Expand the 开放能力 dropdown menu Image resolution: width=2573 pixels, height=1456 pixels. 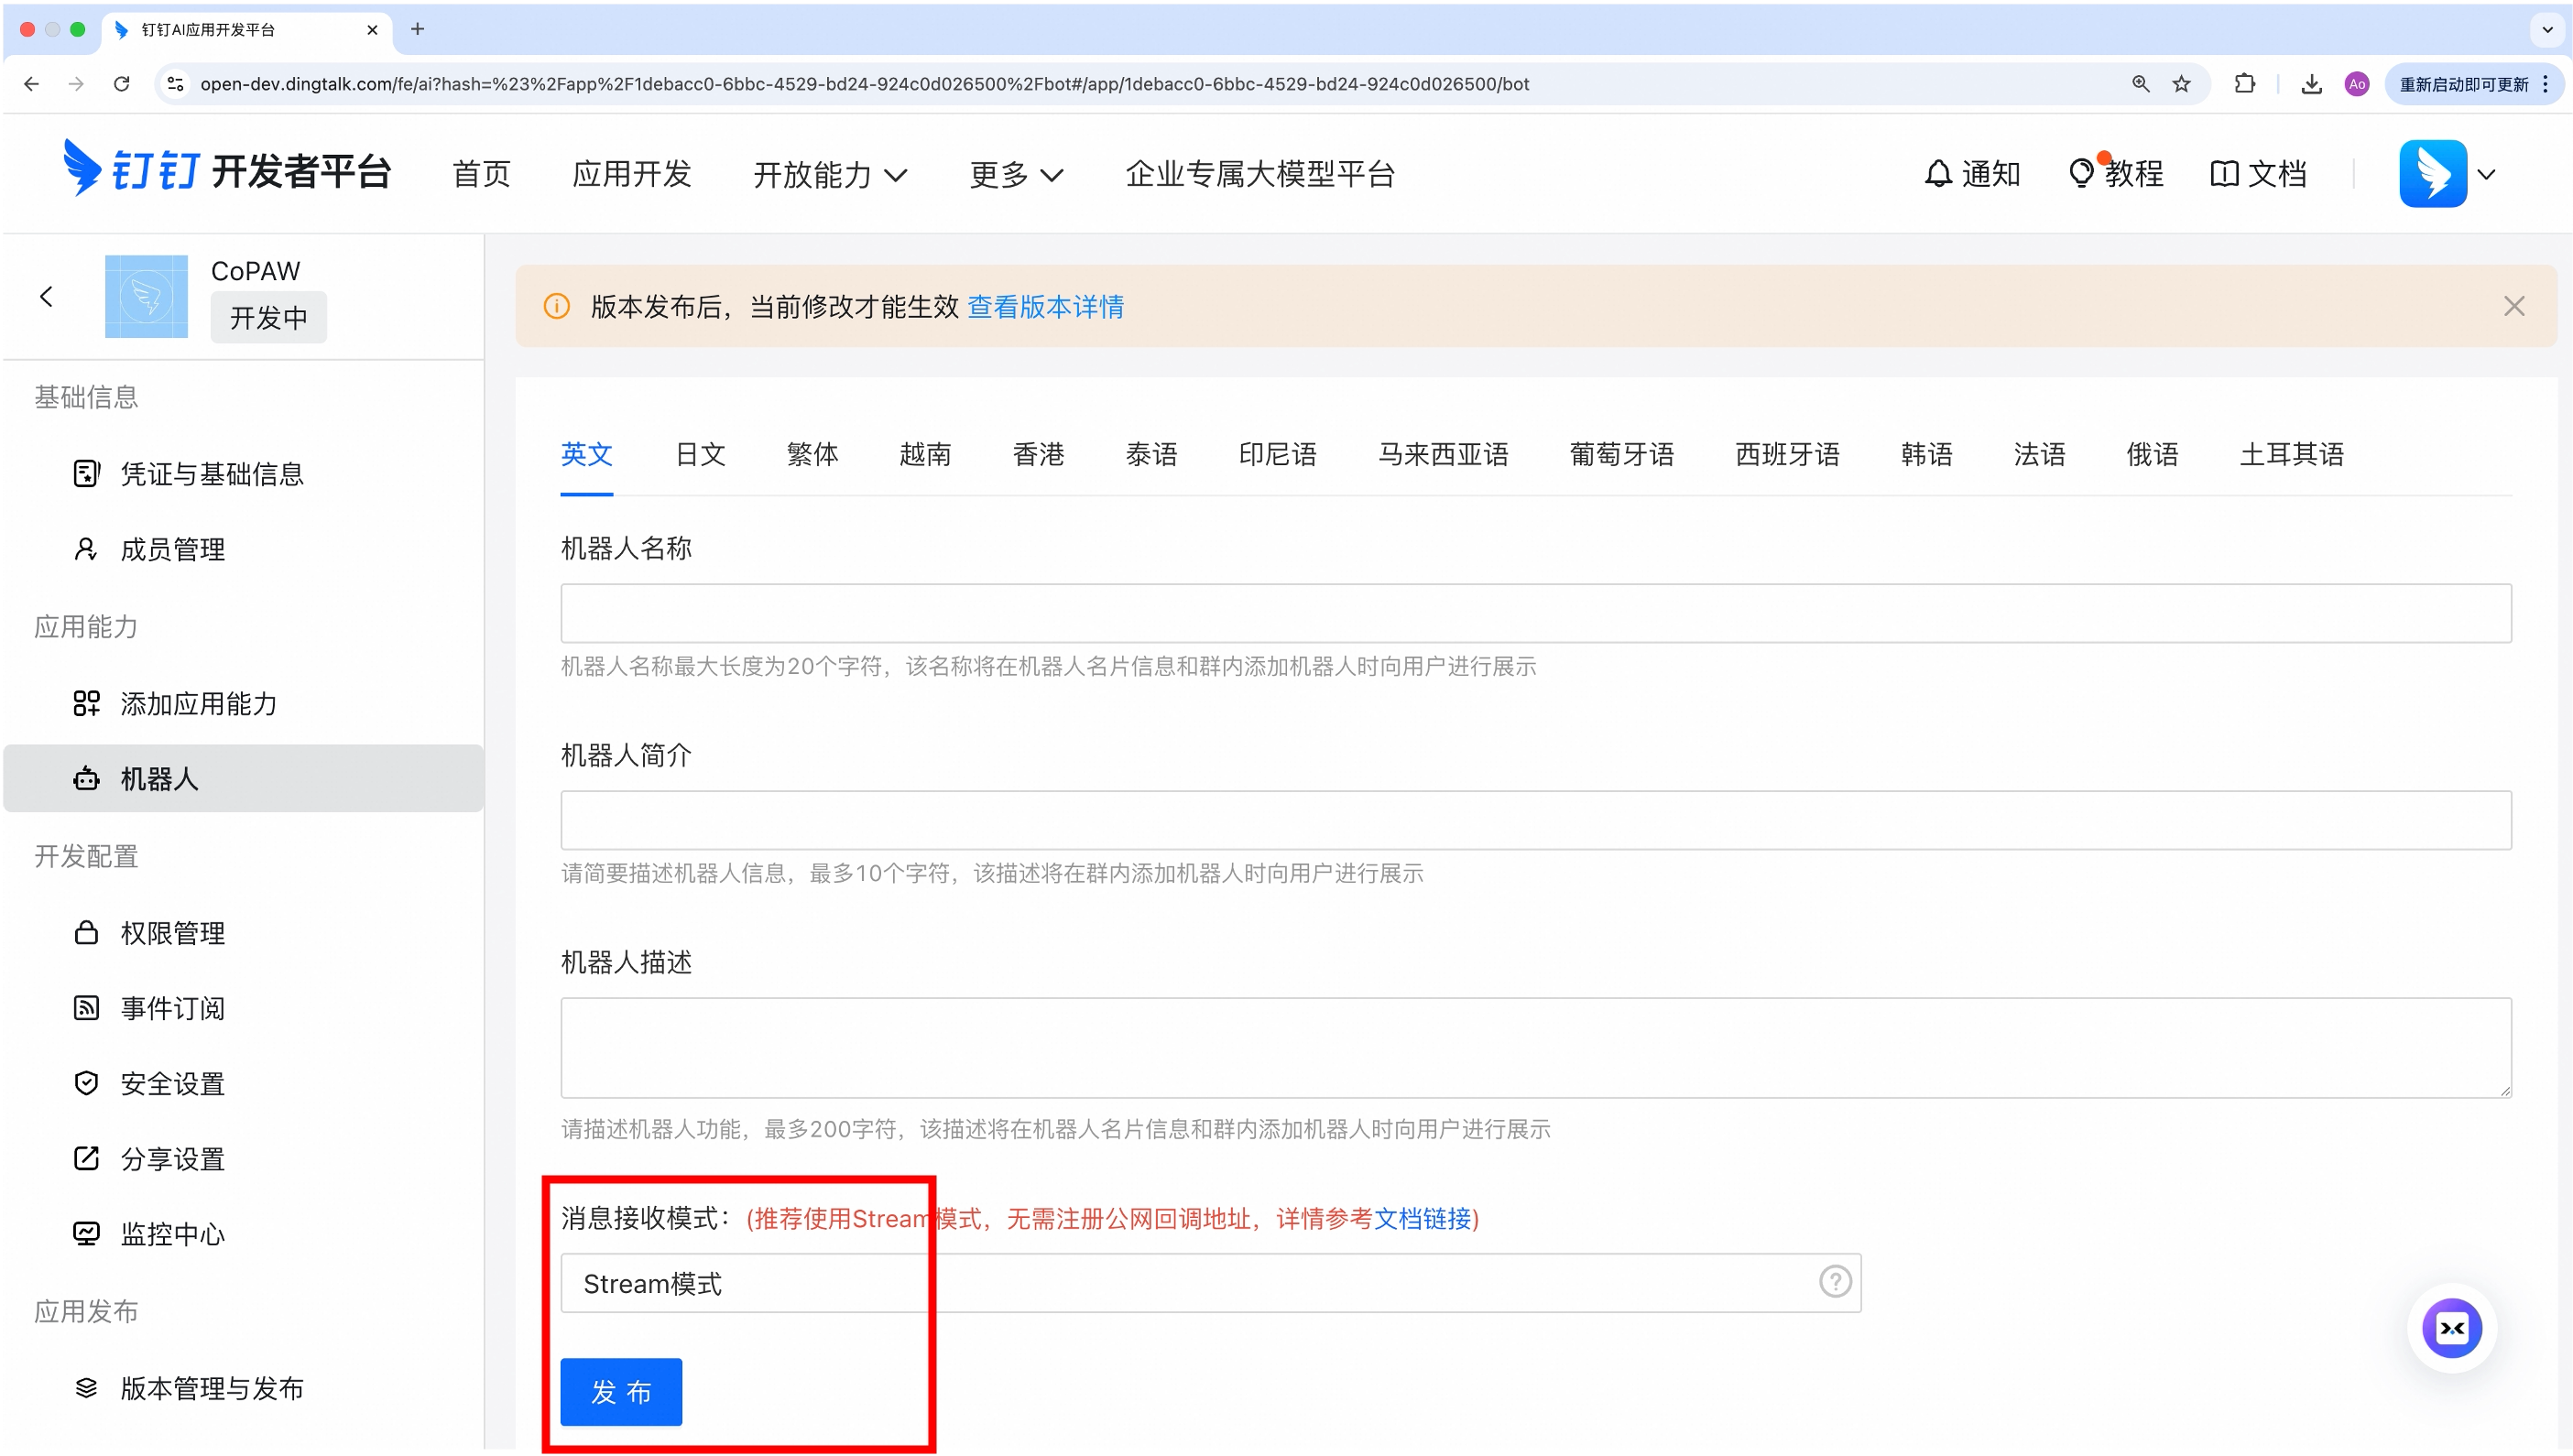[x=830, y=174]
